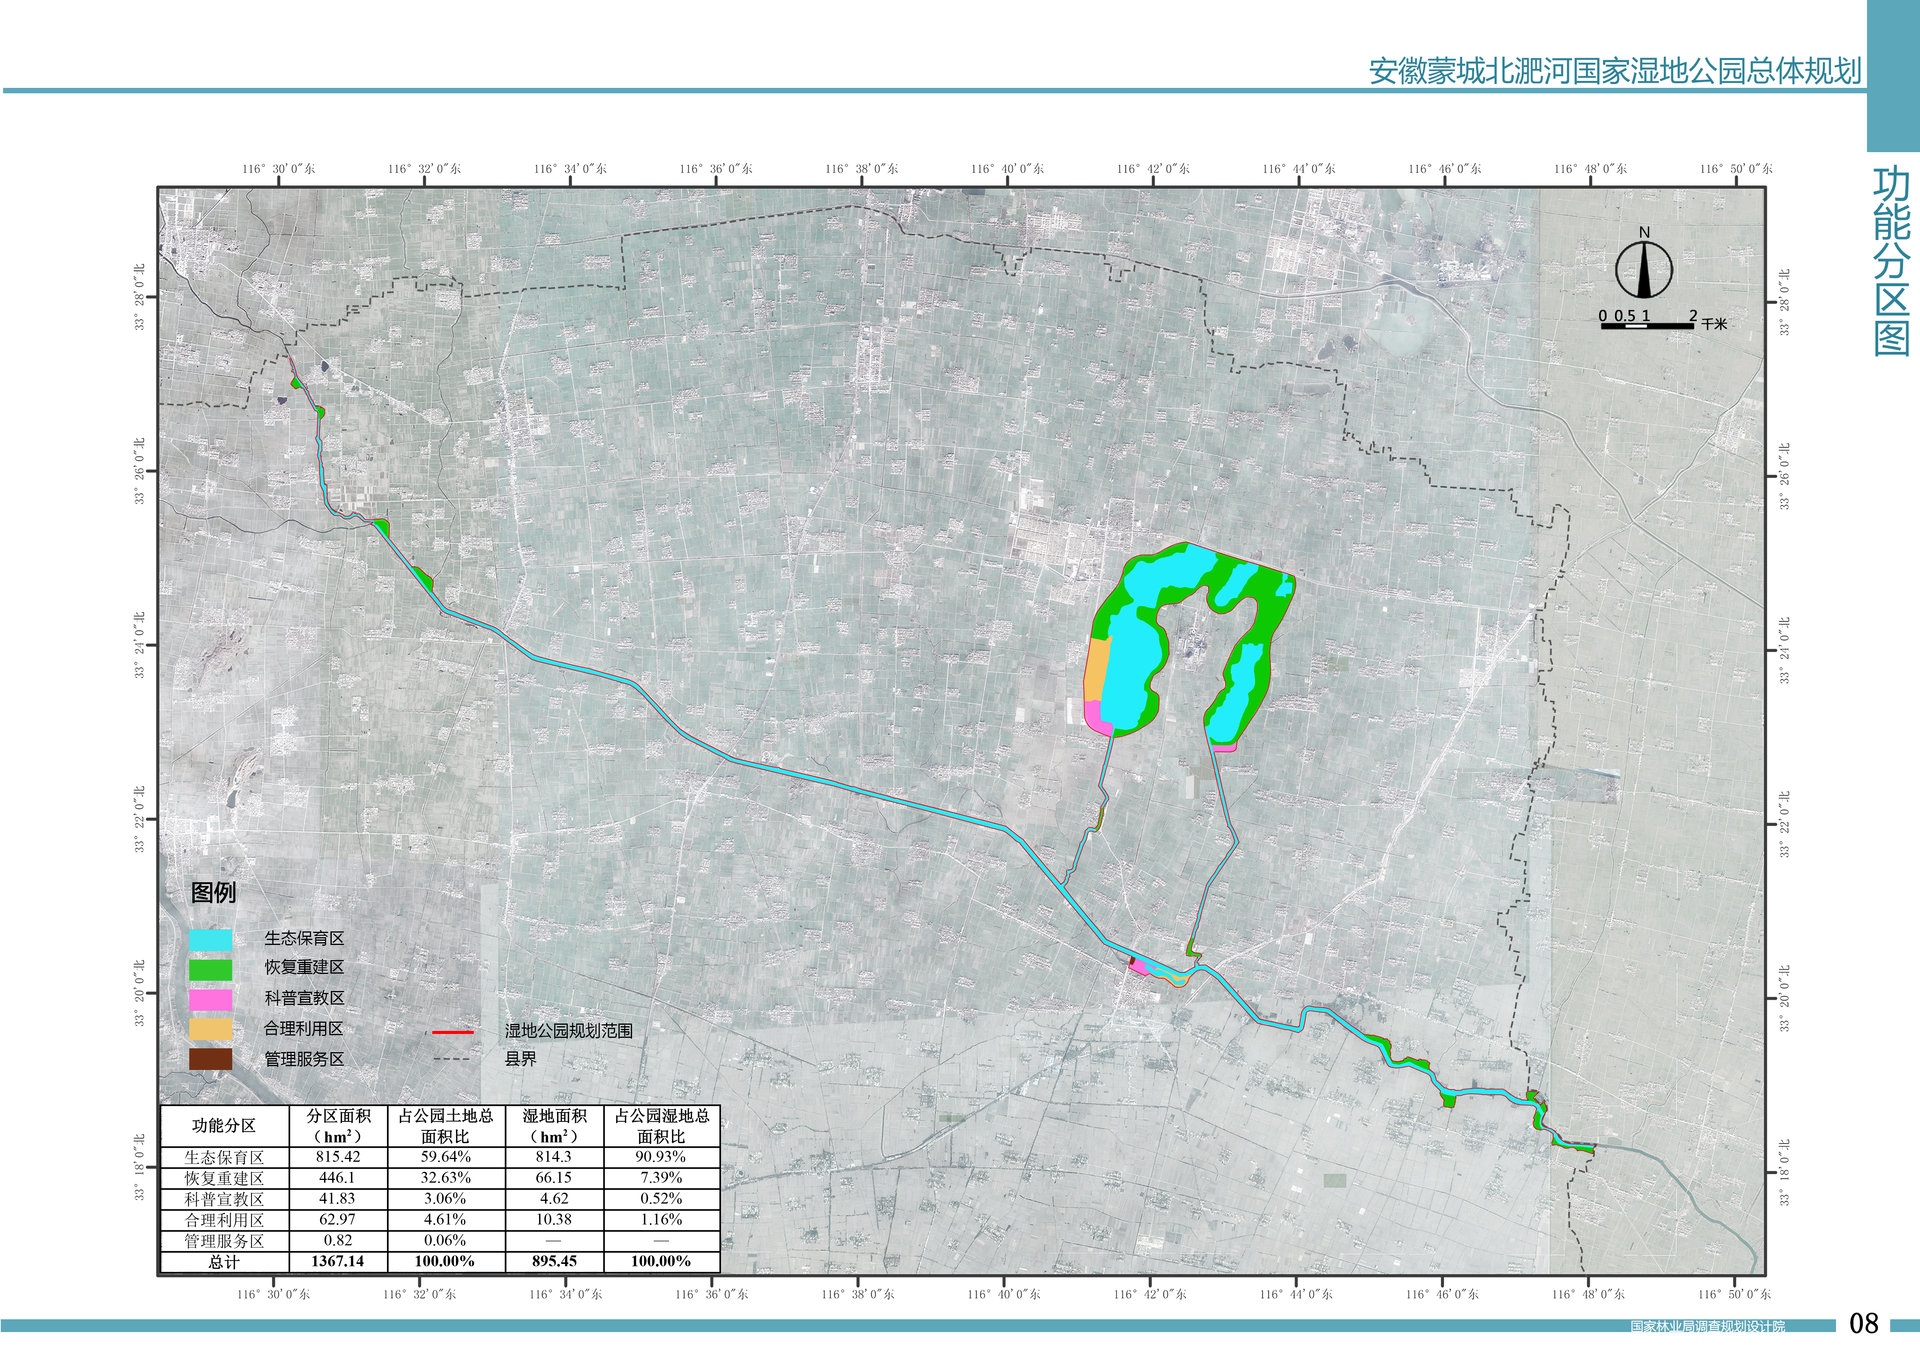Click the total wetland cell 895.45
This screenshot has width=1920, height=1358.
tap(554, 1262)
